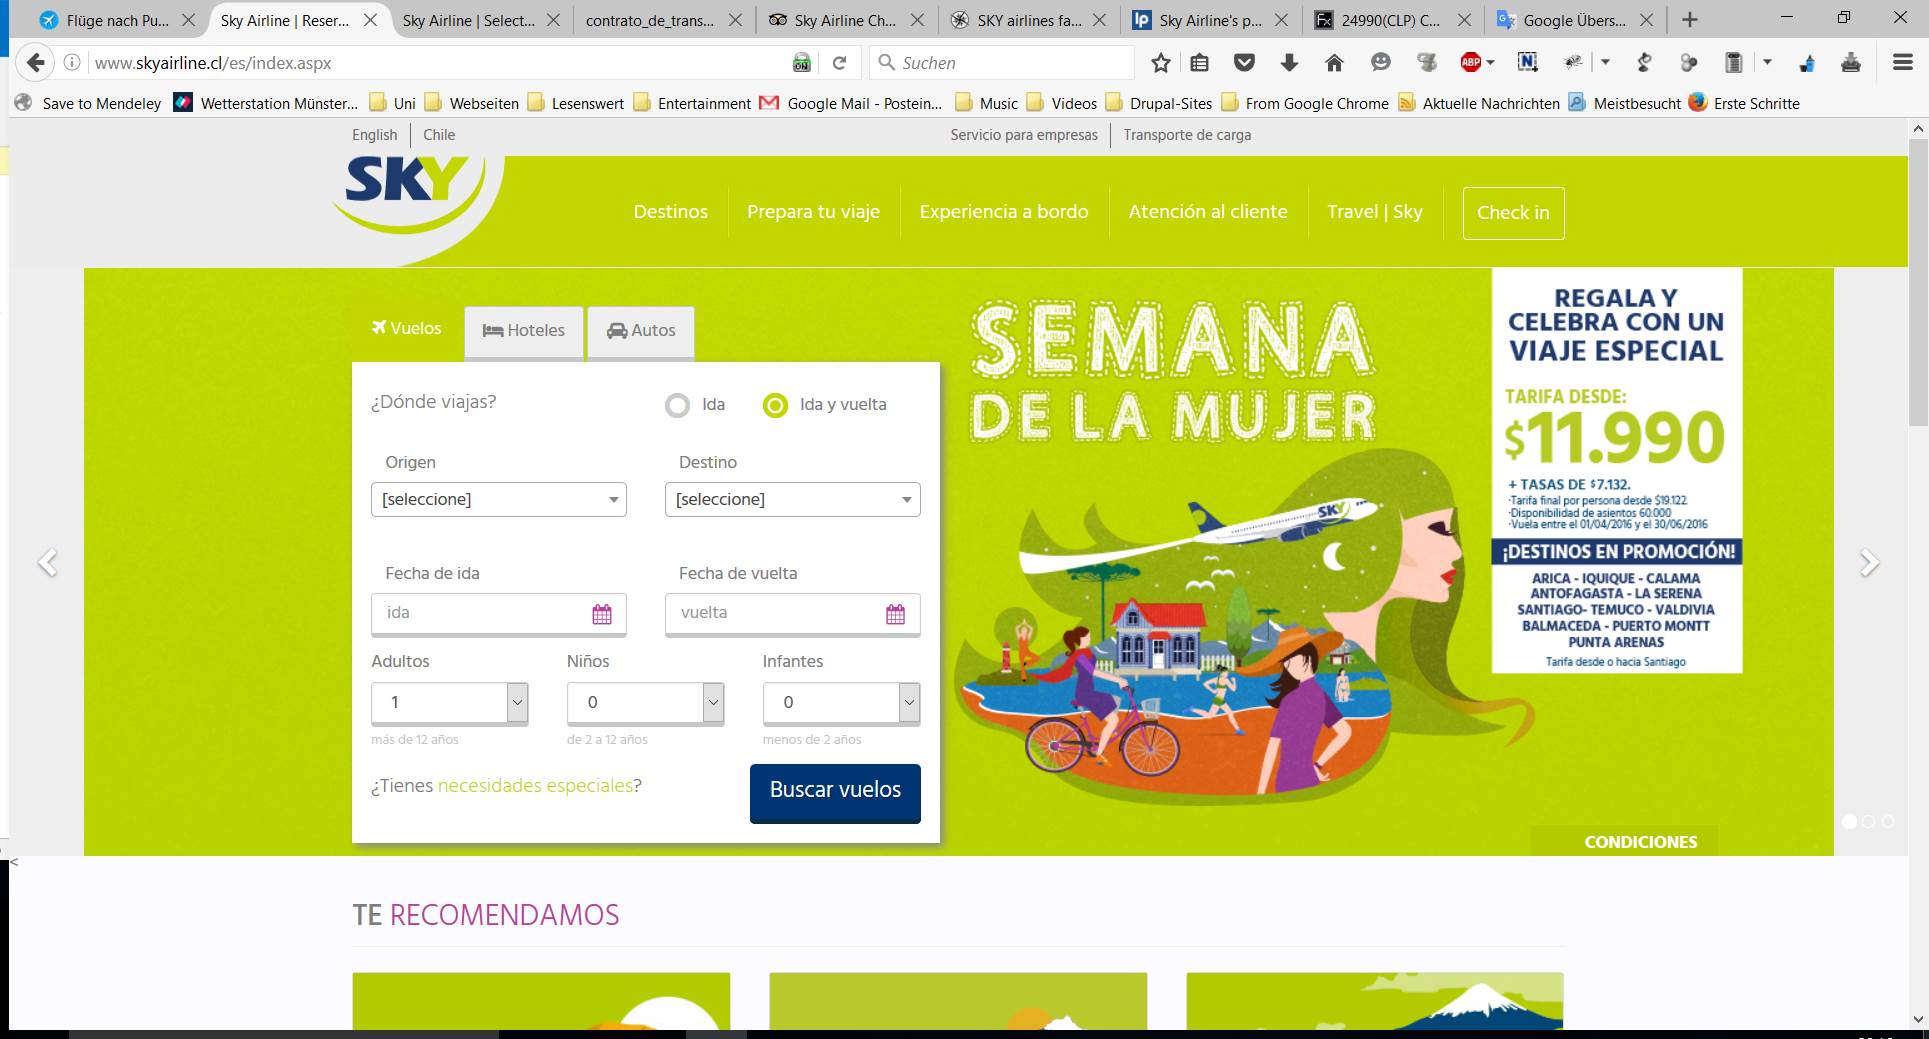
Task: Open the departure date calendar icon
Action: (602, 614)
